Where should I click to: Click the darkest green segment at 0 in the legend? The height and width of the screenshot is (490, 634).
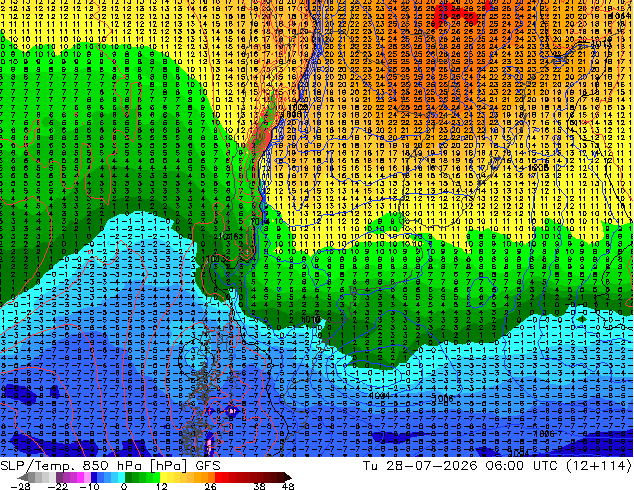click(x=129, y=477)
